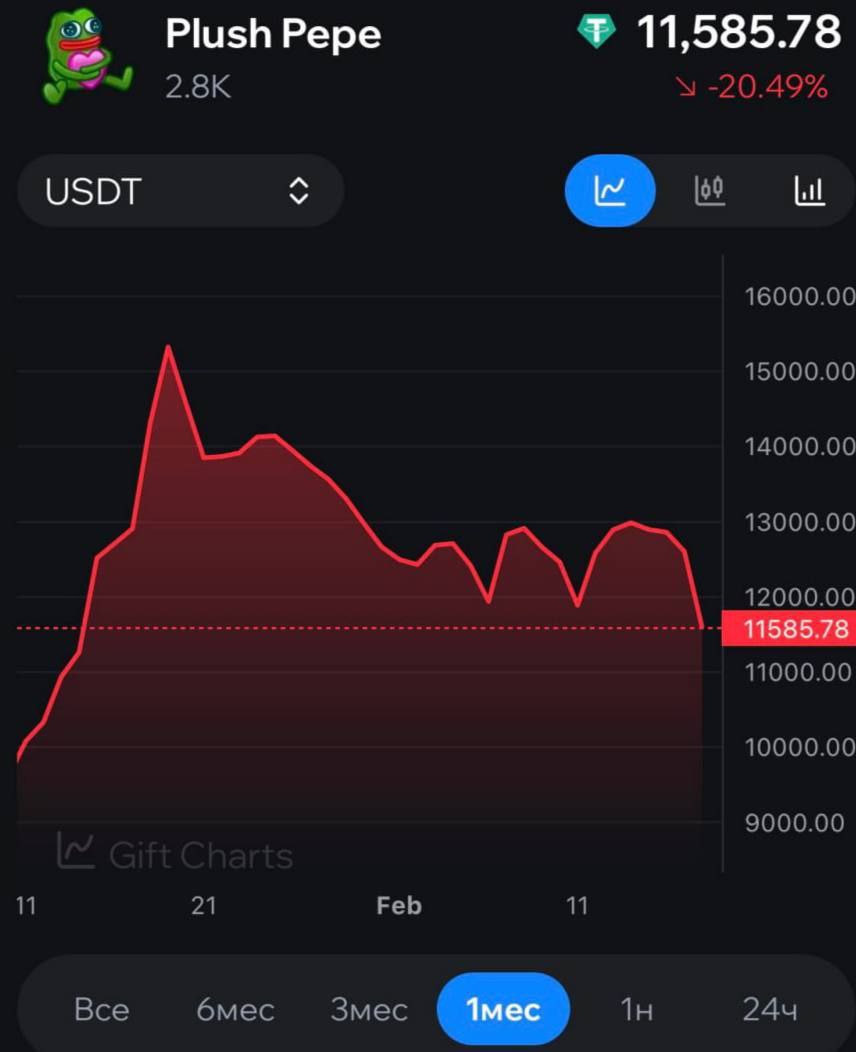Image resolution: width=856 pixels, height=1052 pixels.
Task: Click the chart peak near 15000
Action: [168, 348]
